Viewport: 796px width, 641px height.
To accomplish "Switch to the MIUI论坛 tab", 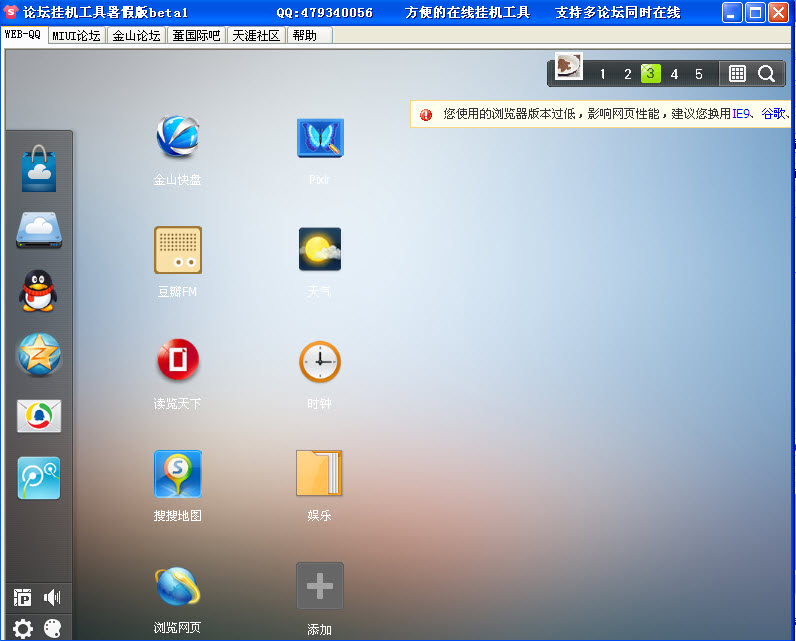I will point(77,36).
